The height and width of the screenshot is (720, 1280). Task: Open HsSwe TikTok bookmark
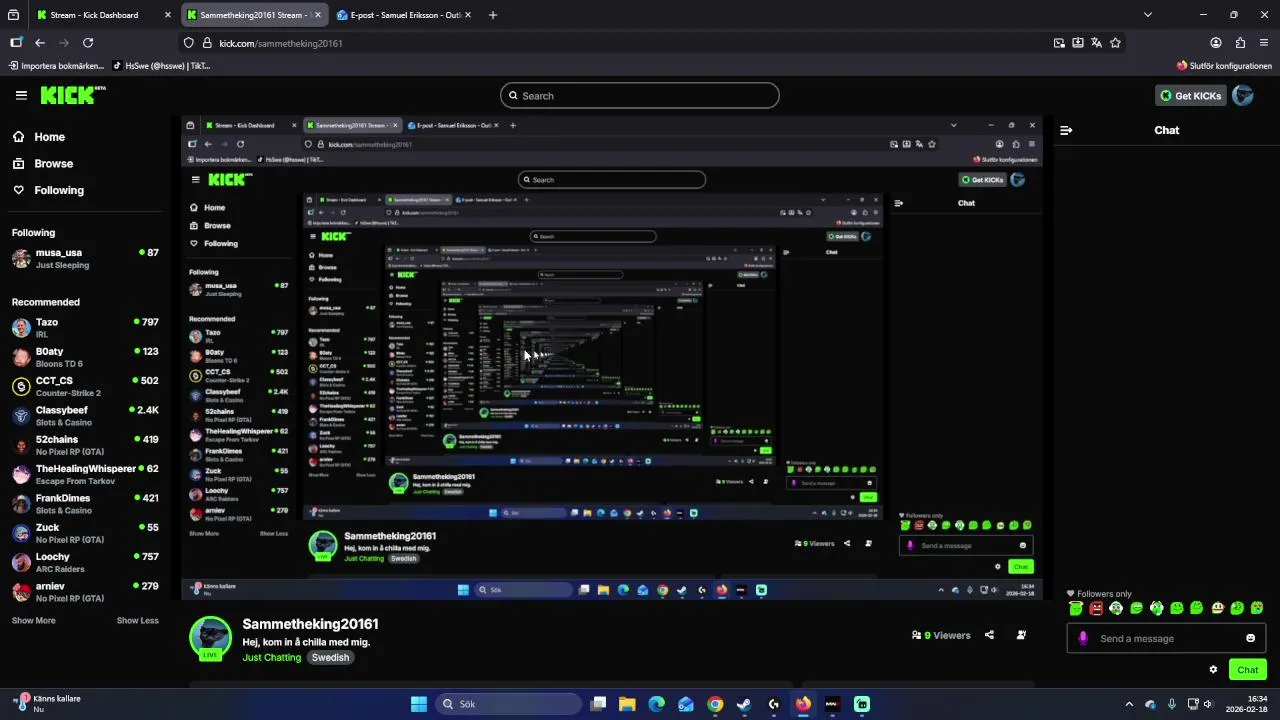coord(161,66)
